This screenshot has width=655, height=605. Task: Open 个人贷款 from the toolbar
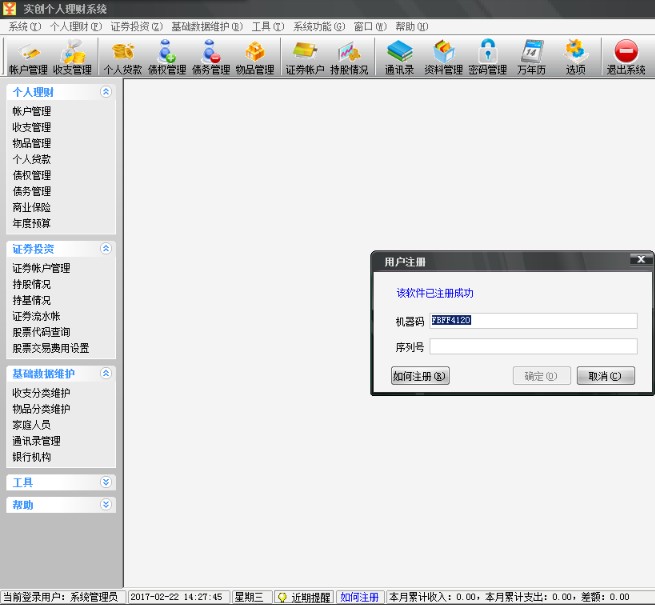pos(123,57)
